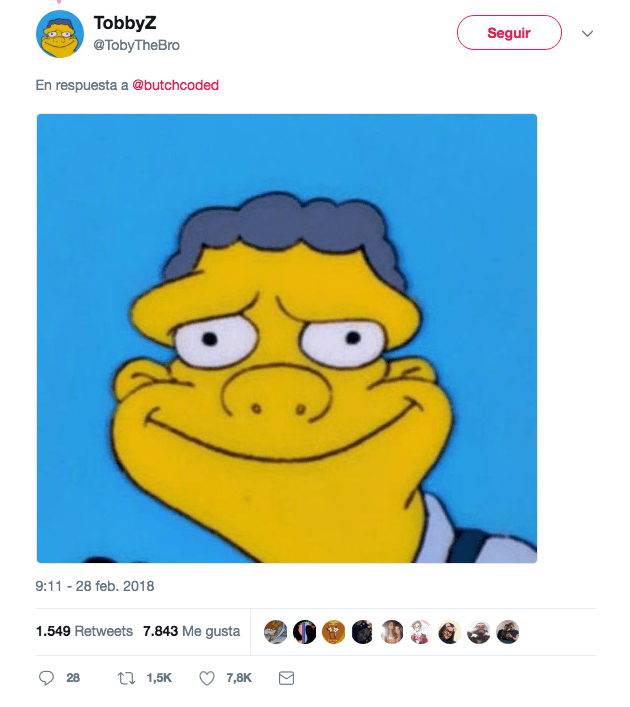Image resolution: width=630 pixels, height=707 pixels.
Task: Open the orange liker avatar, third in row
Action: click(x=333, y=632)
